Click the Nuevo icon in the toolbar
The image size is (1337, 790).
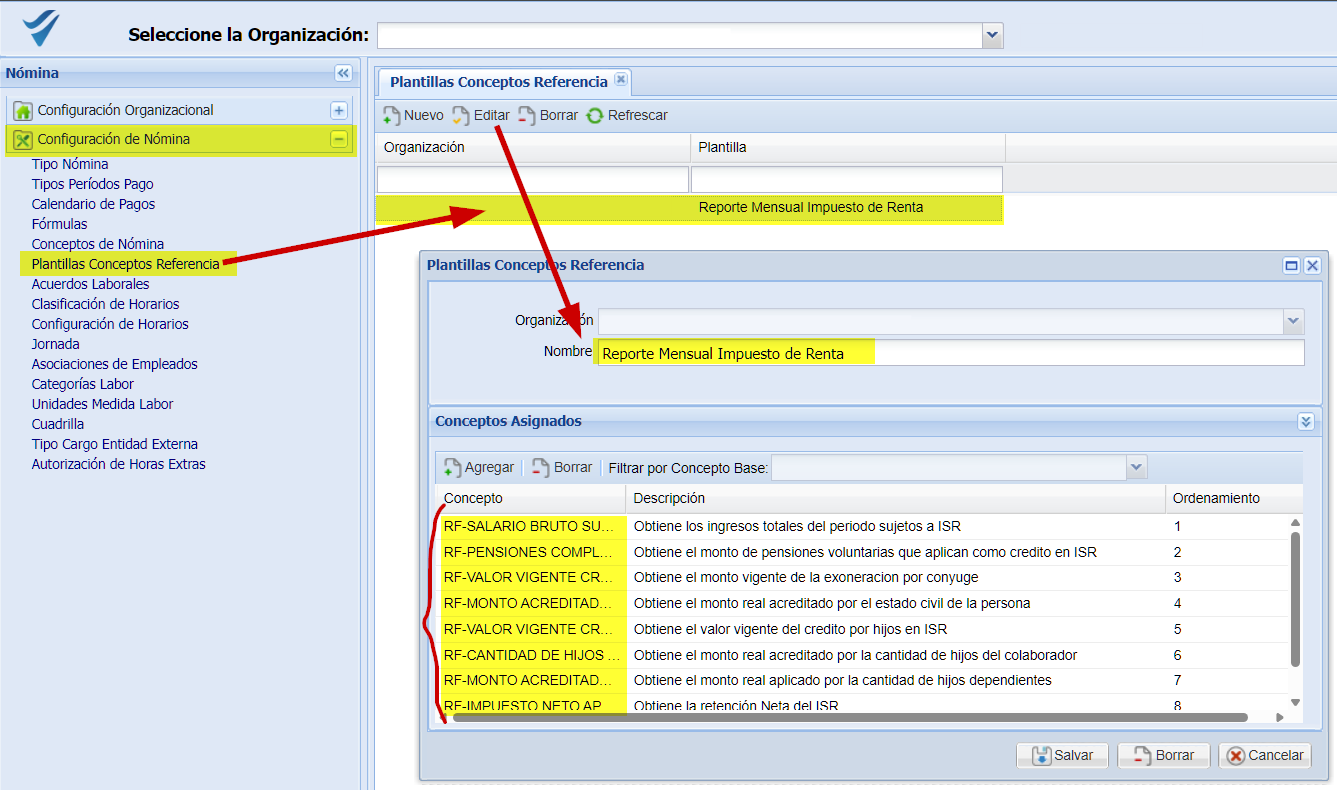coord(392,116)
